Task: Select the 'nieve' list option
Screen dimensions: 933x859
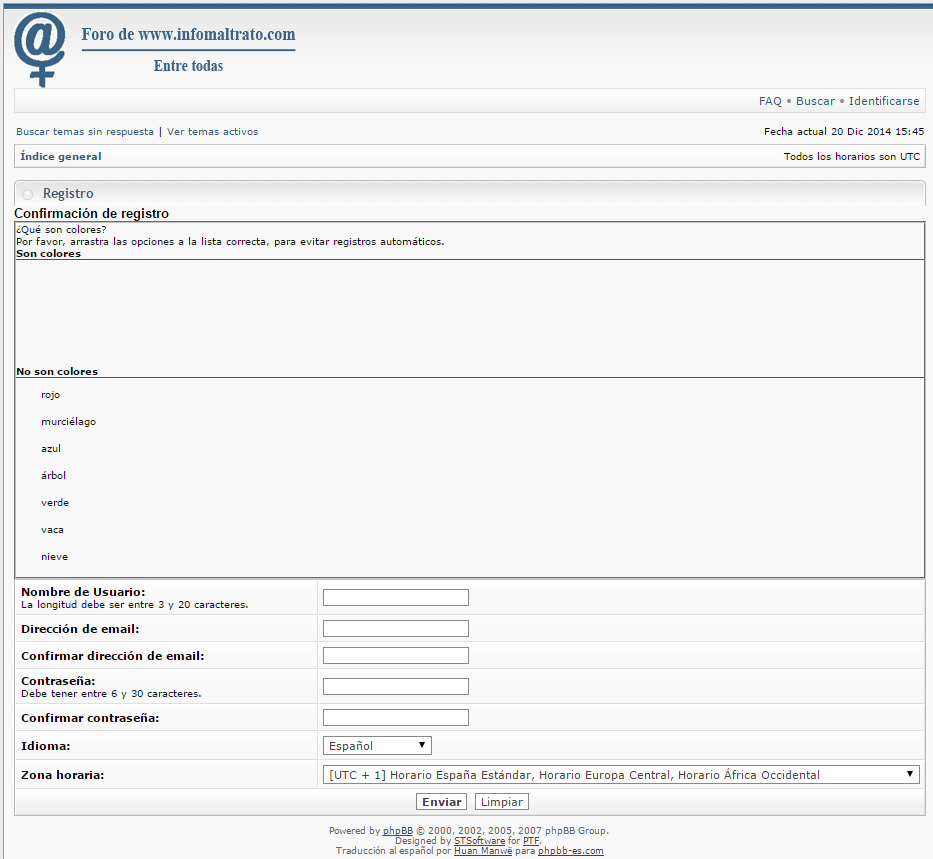Action: coord(55,557)
